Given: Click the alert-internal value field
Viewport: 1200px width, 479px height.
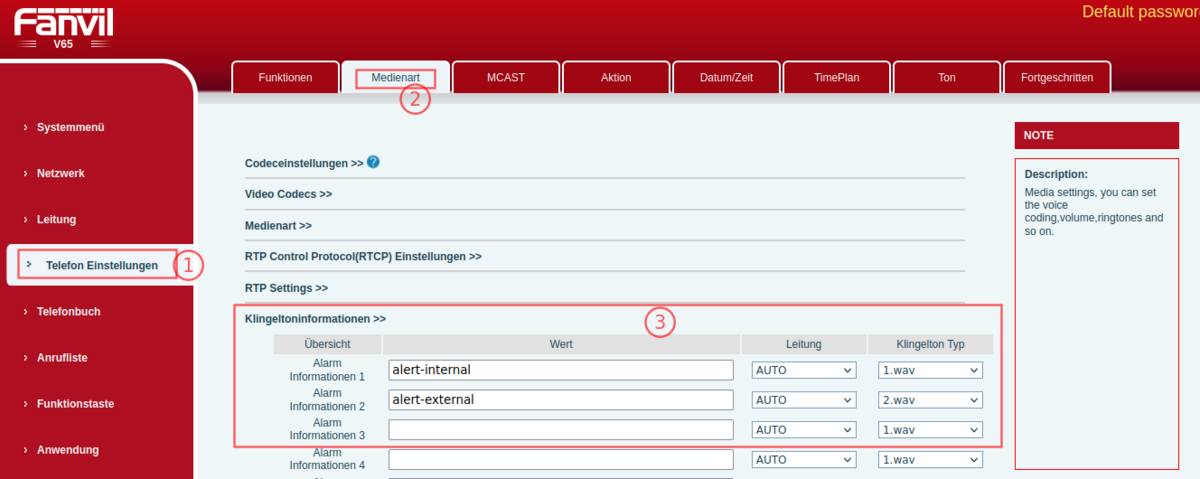Looking at the screenshot, I should 560,370.
